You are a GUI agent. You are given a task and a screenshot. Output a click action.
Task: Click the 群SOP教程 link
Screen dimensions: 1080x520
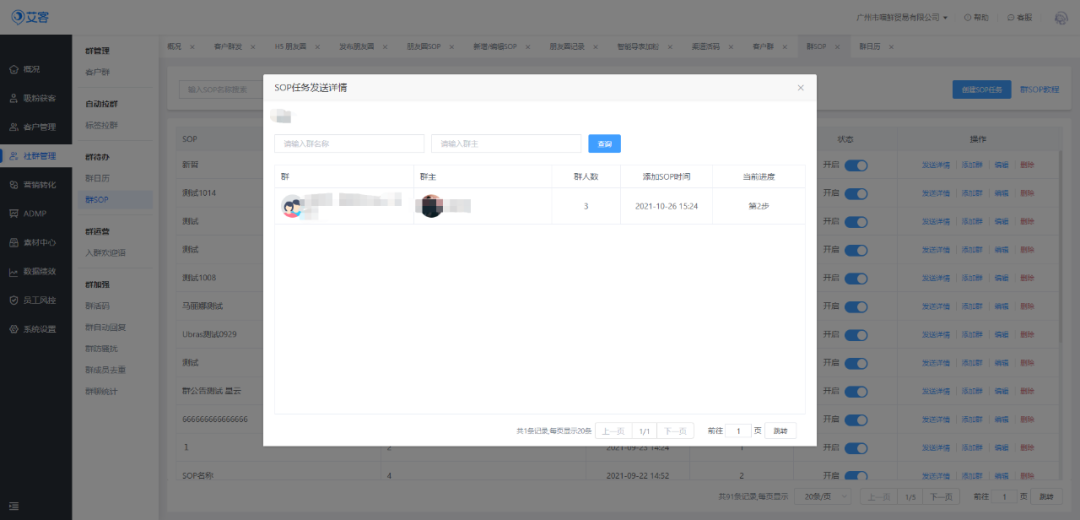pos(1039,90)
